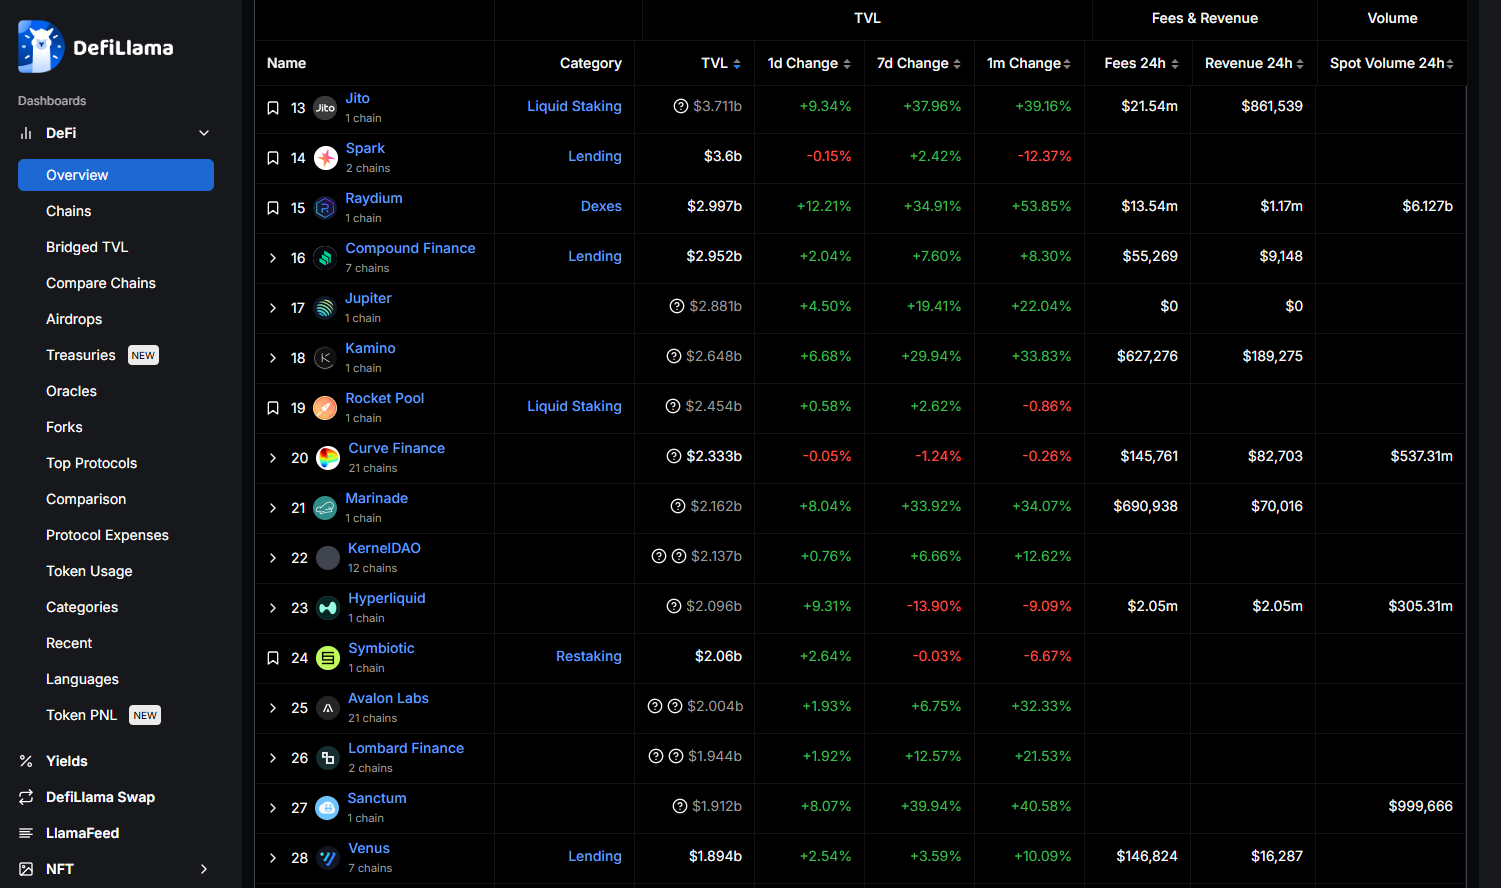Click the Hyperliquid protocol logo
The height and width of the screenshot is (888, 1501).
coord(328,608)
